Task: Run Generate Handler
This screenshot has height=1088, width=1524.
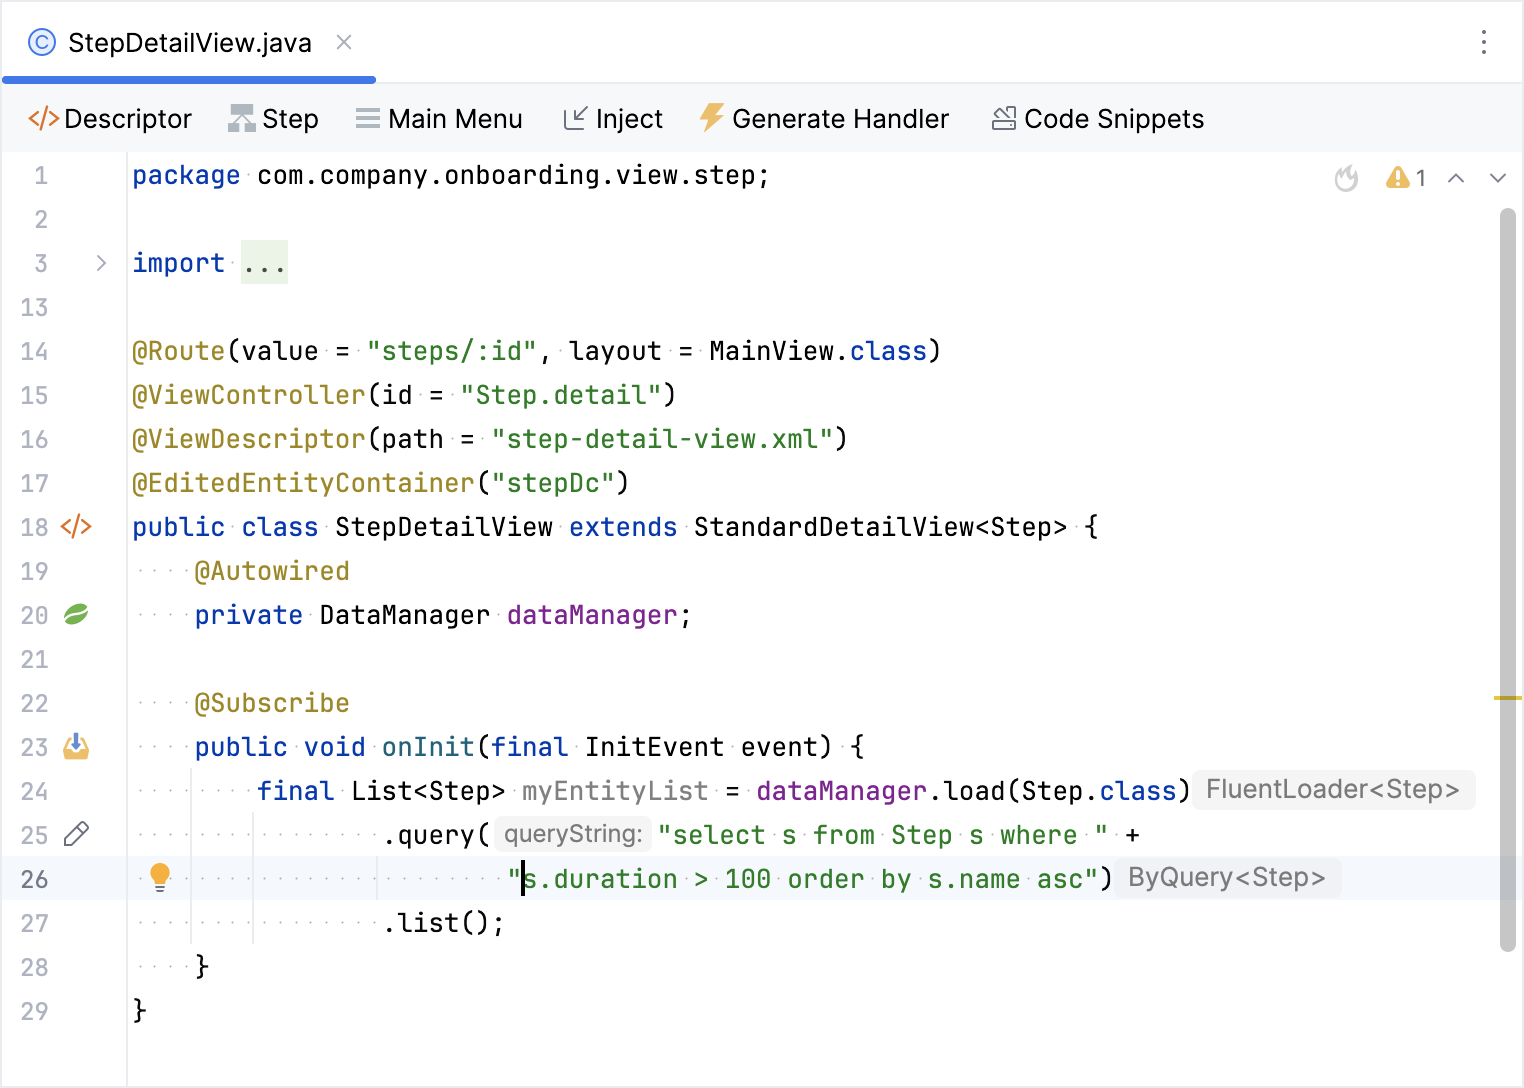Action: coord(824,118)
